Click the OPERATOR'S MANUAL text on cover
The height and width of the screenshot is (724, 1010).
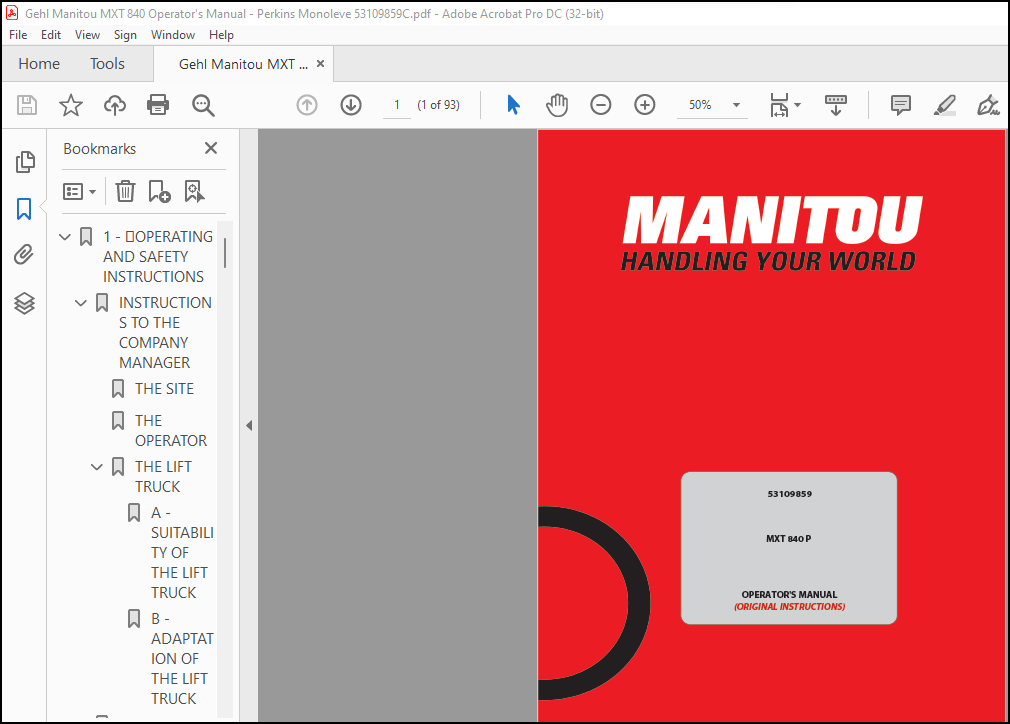(x=789, y=595)
